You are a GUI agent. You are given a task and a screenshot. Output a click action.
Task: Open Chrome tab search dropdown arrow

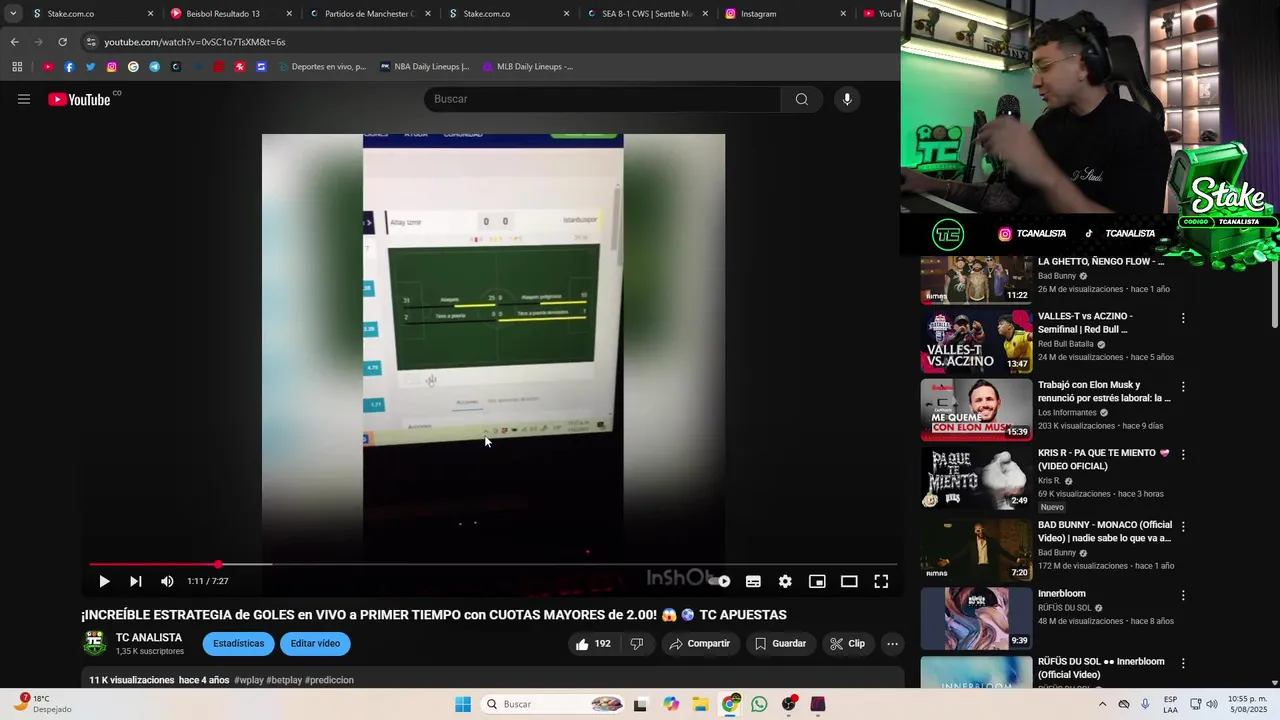click(13, 14)
